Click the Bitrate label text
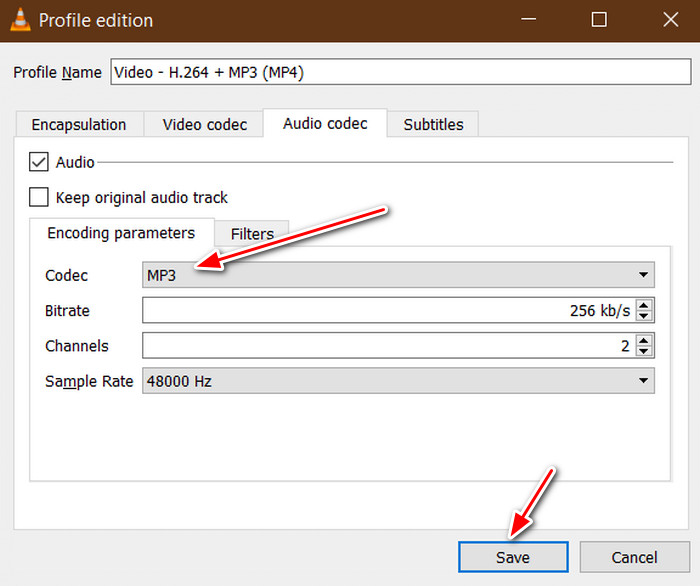The image size is (700, 586). pyautogui.click(x=67, y=311)
